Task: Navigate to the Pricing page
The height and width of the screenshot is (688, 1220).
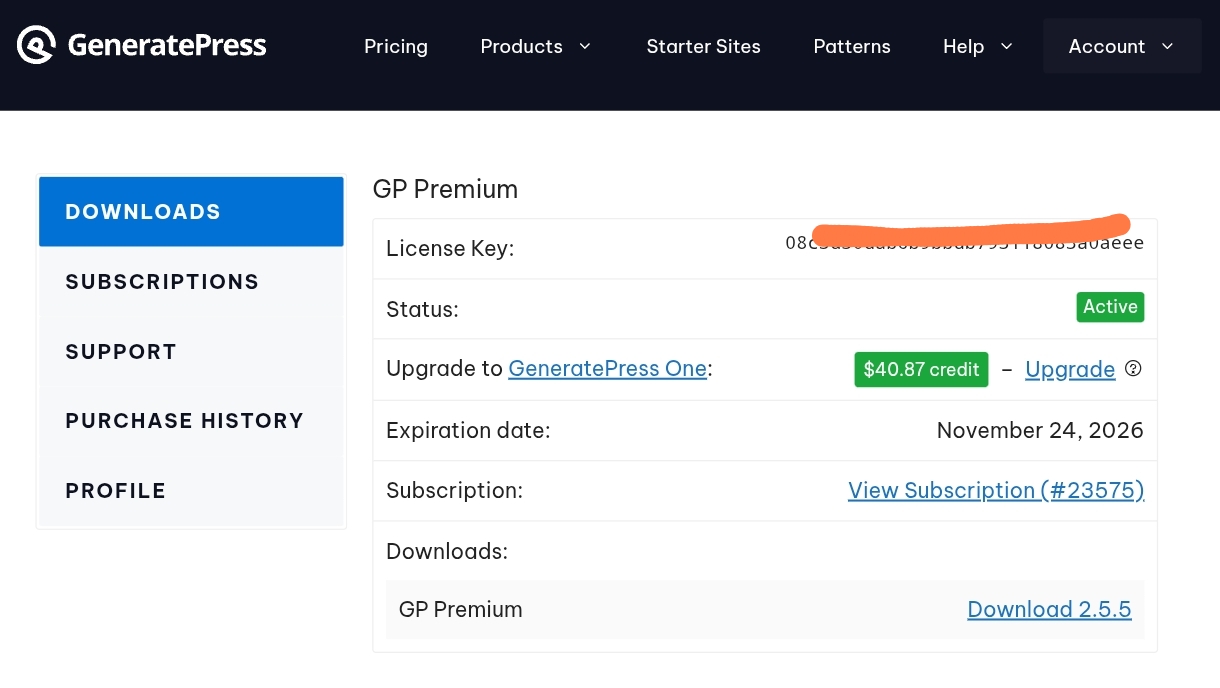Action: [x=396, y=46]
